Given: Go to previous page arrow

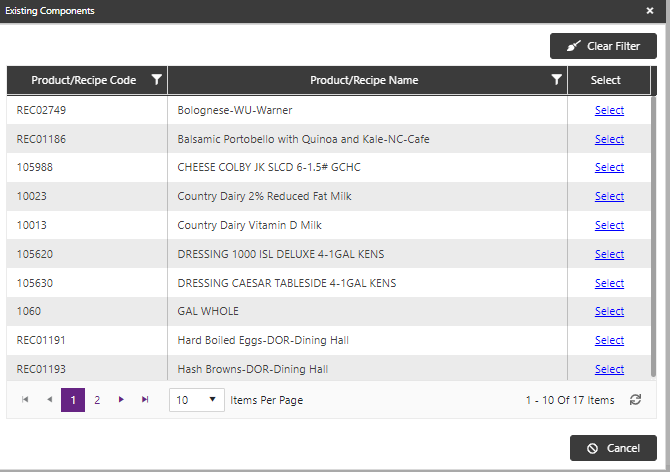Looking at the screenshot, I should point(50,399).
